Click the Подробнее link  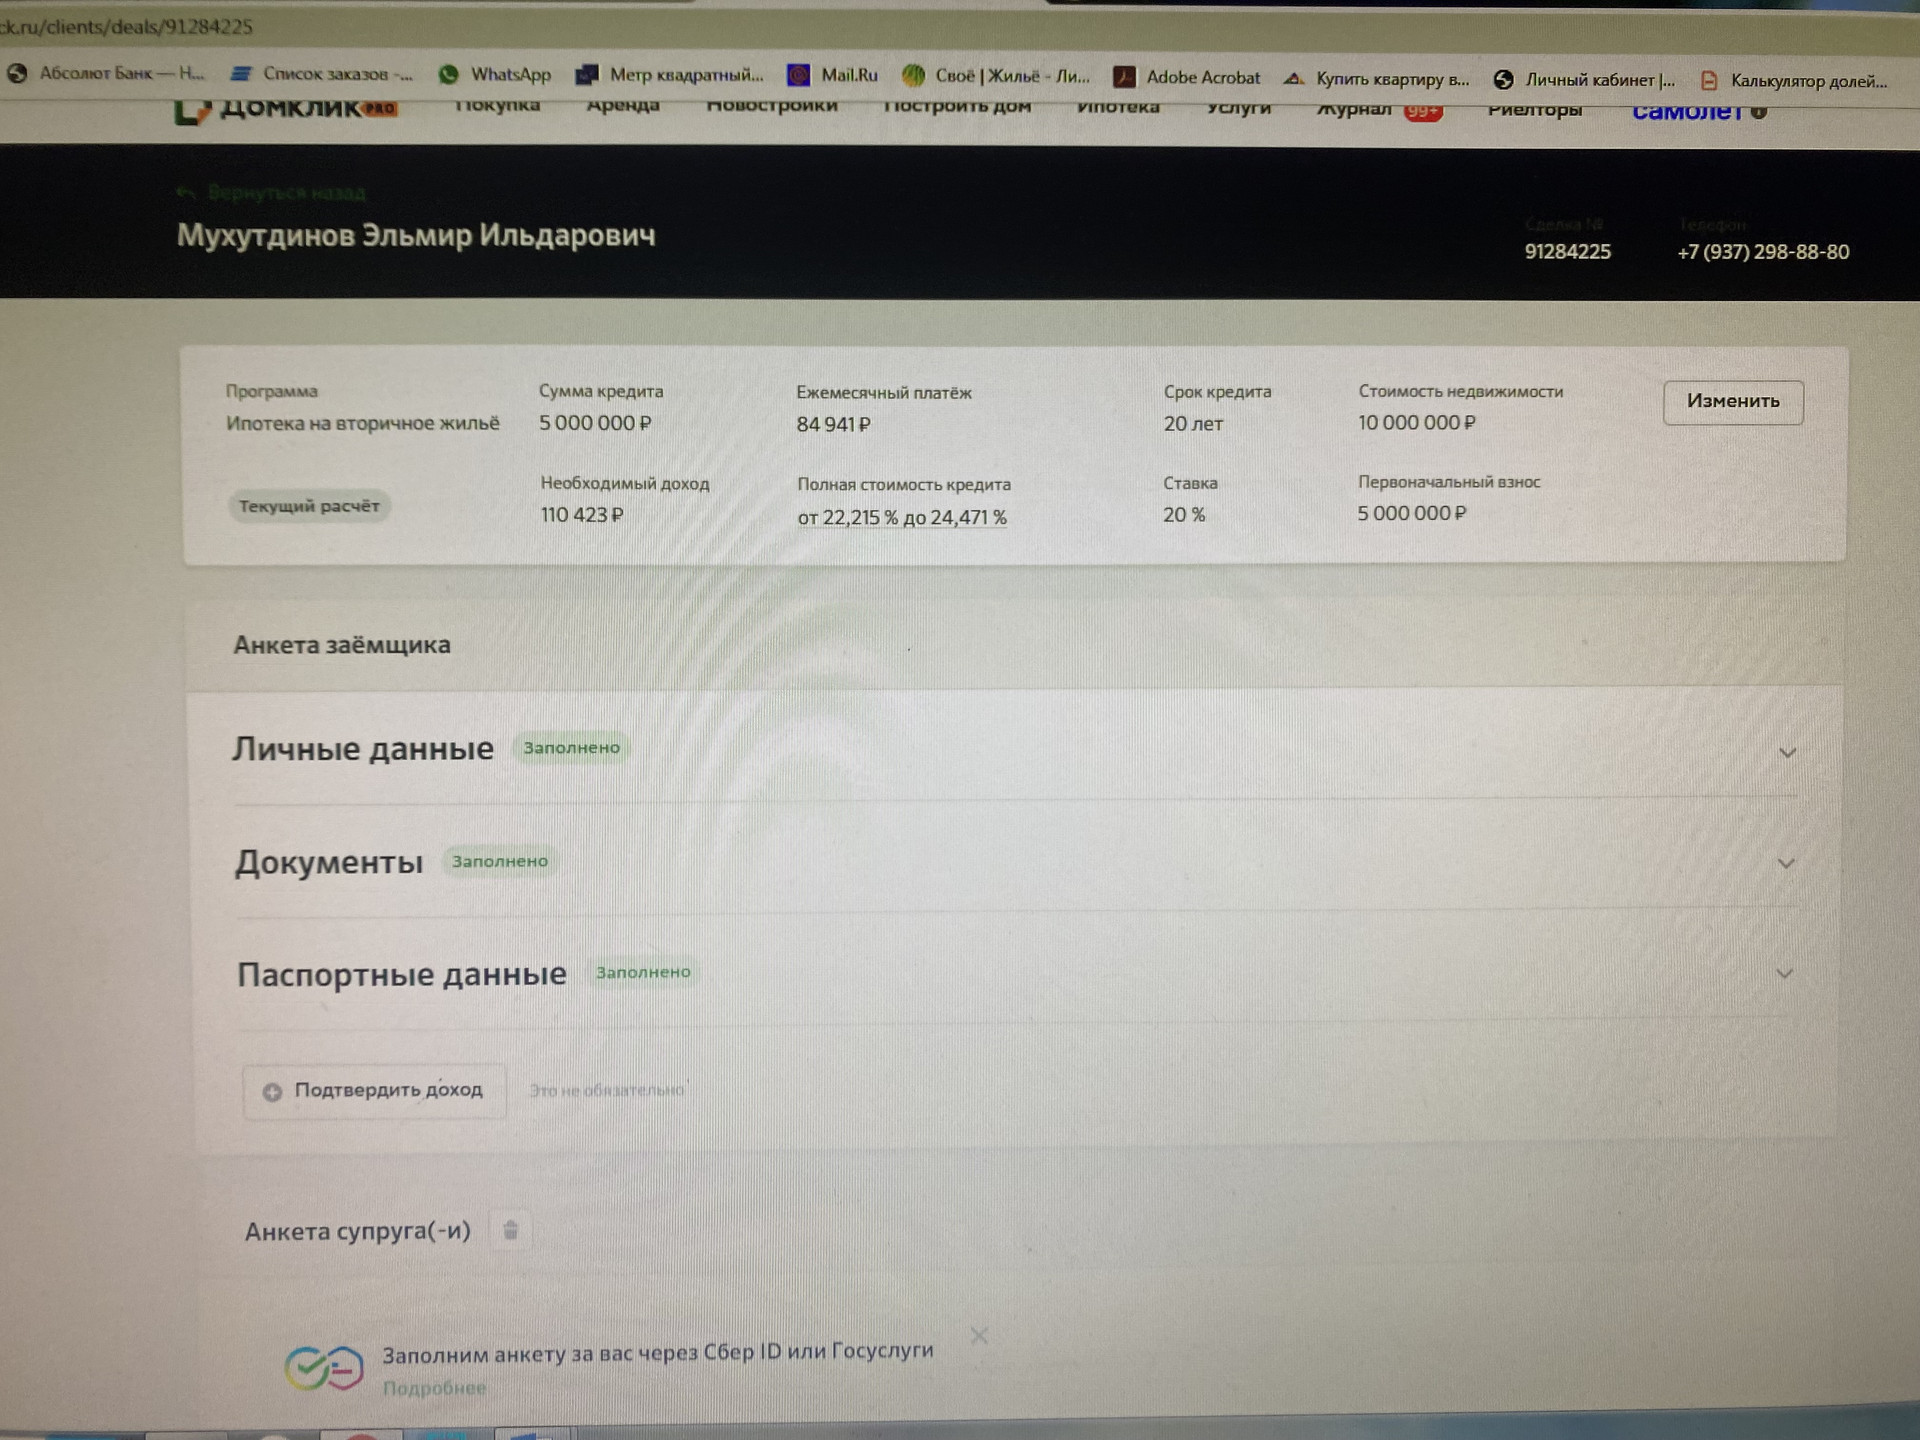coord(434,1388)
